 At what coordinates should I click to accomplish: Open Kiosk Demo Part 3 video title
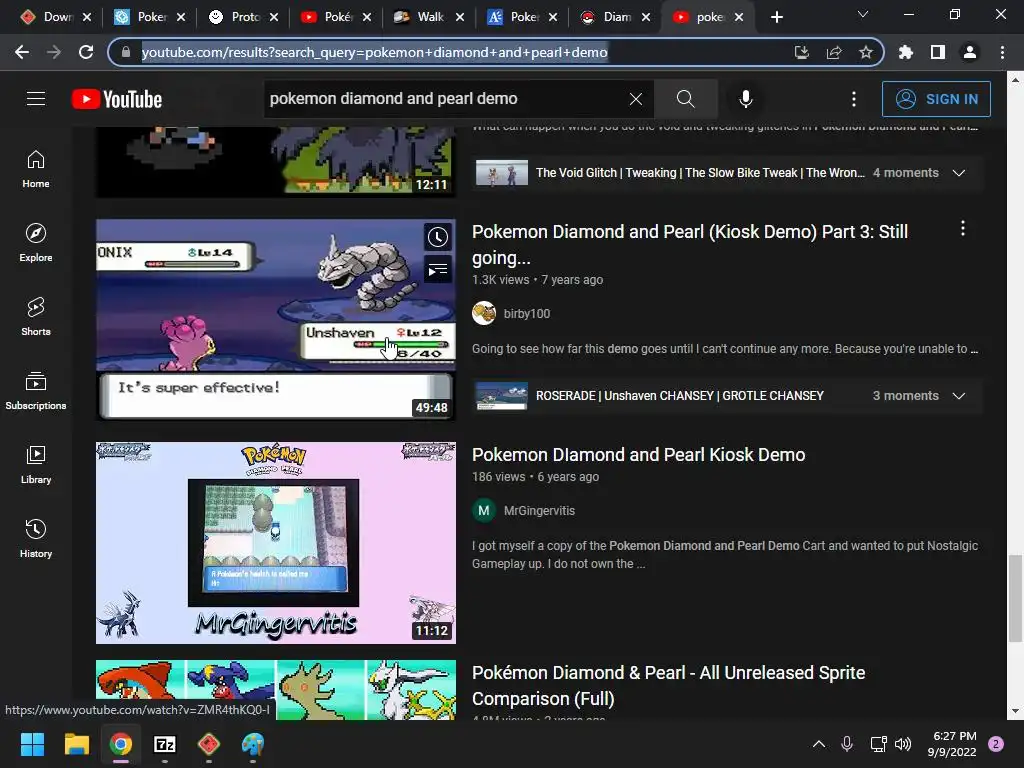pos(690,245)
